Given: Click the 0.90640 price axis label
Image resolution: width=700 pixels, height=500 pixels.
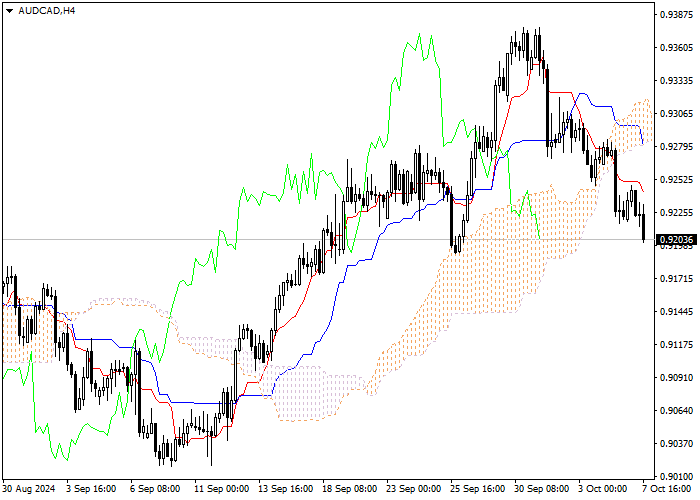Looking at the screenshot, I should [x=676, y=411].
